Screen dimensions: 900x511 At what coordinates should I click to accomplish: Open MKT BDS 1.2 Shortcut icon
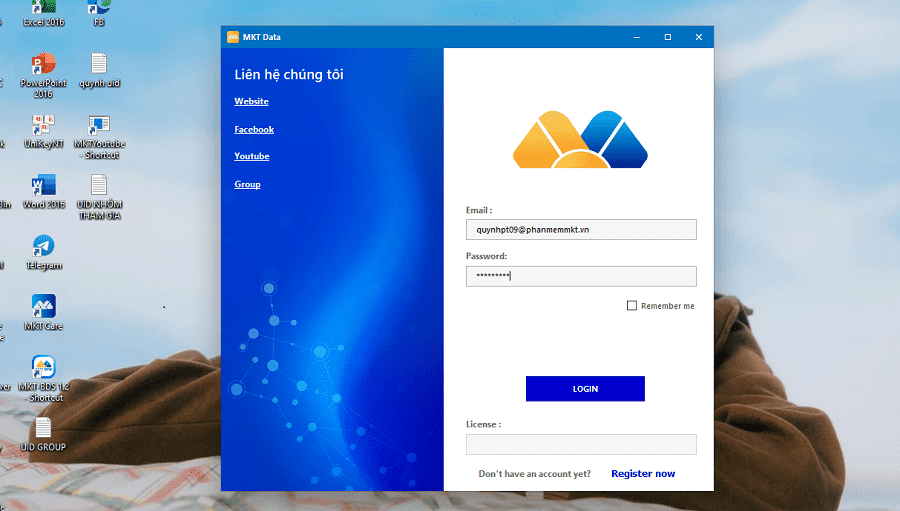pos(44,379)
